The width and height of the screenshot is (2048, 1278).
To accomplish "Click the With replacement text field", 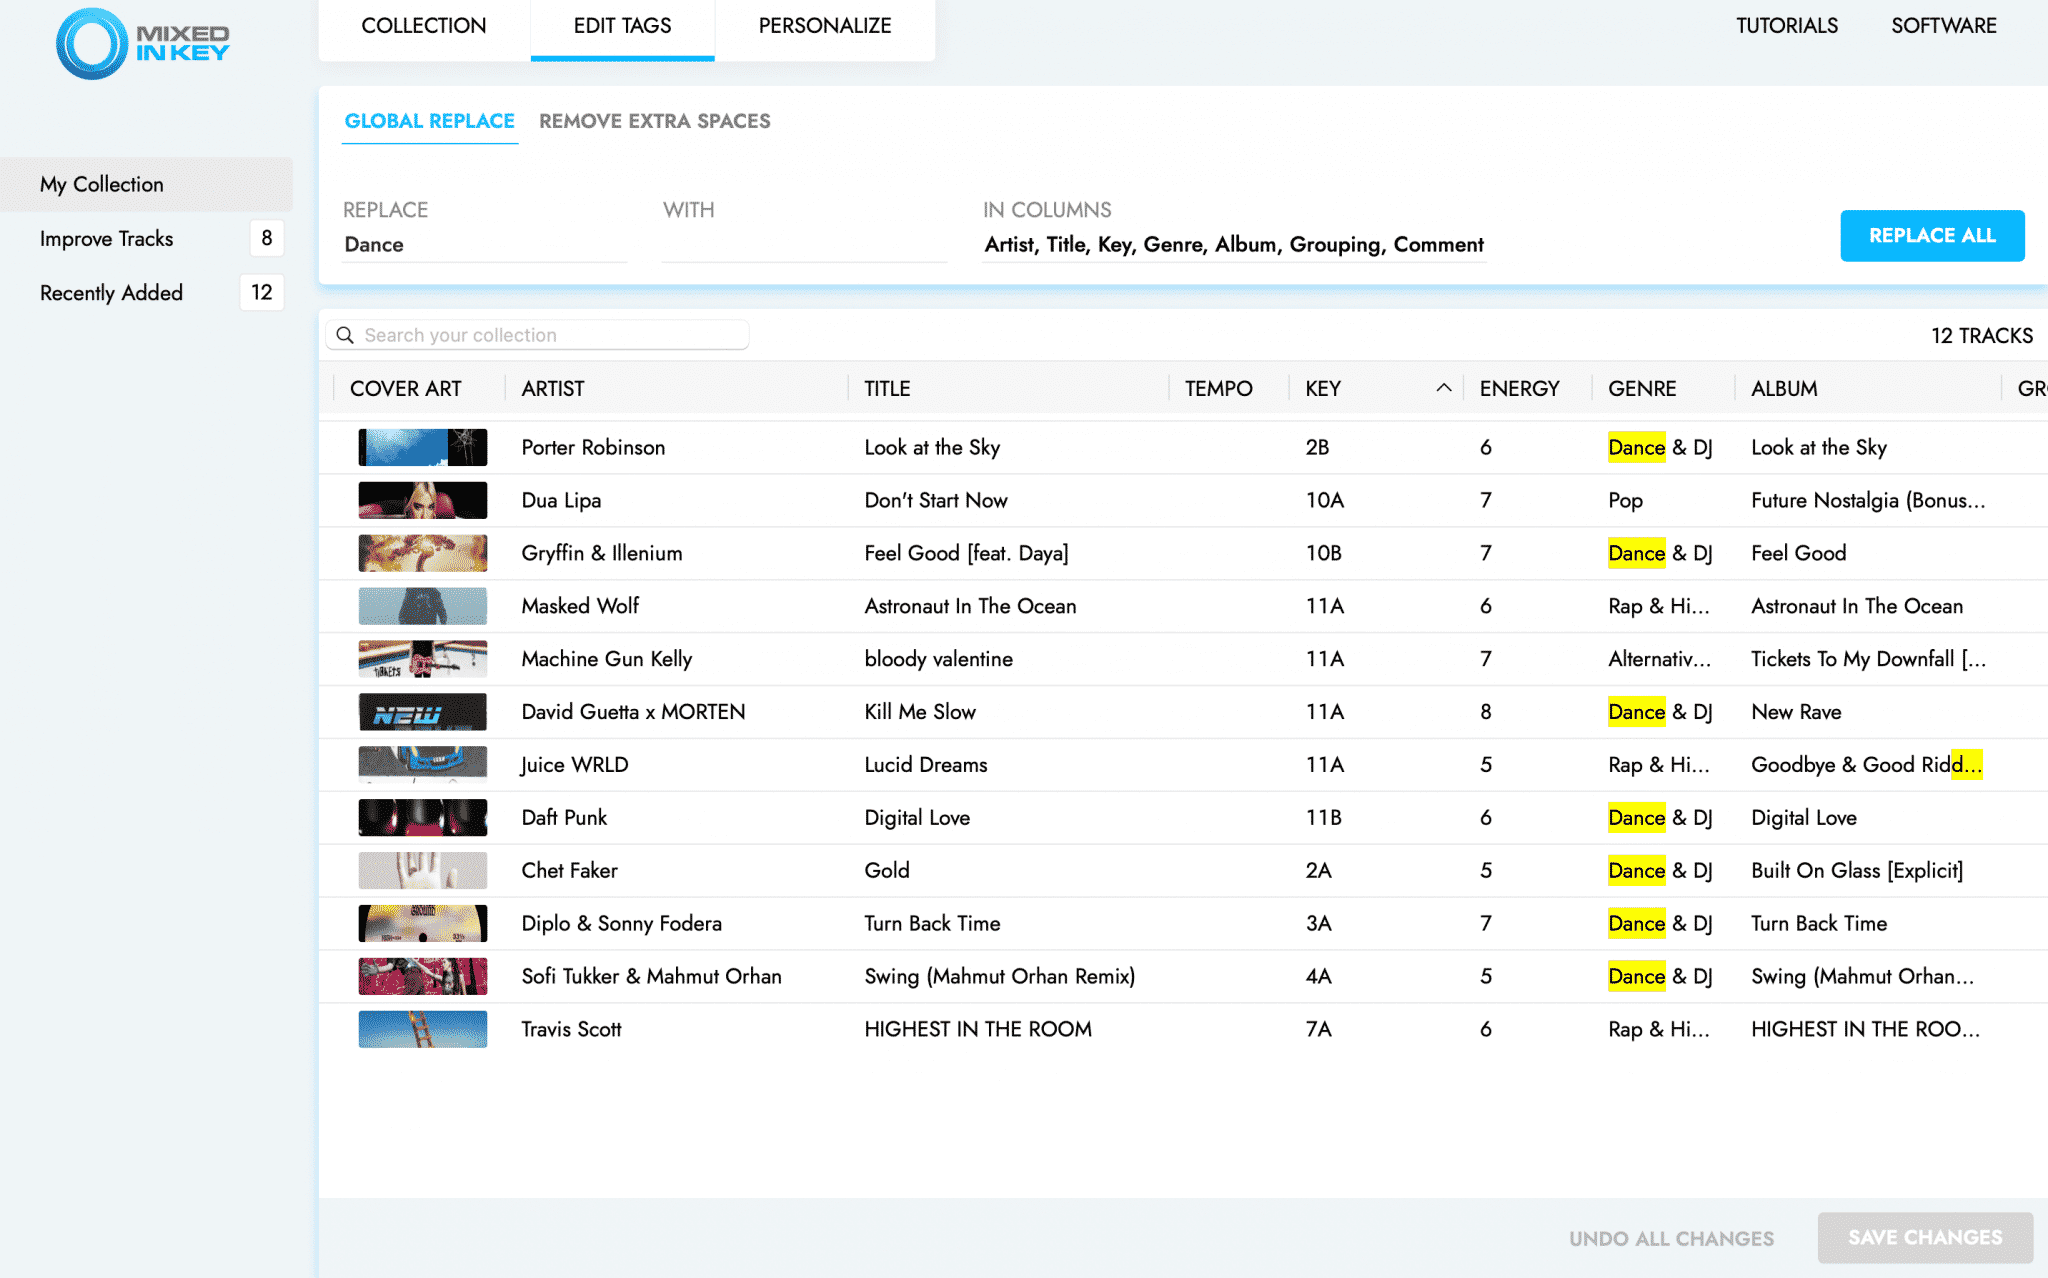I will pos(803,245).
